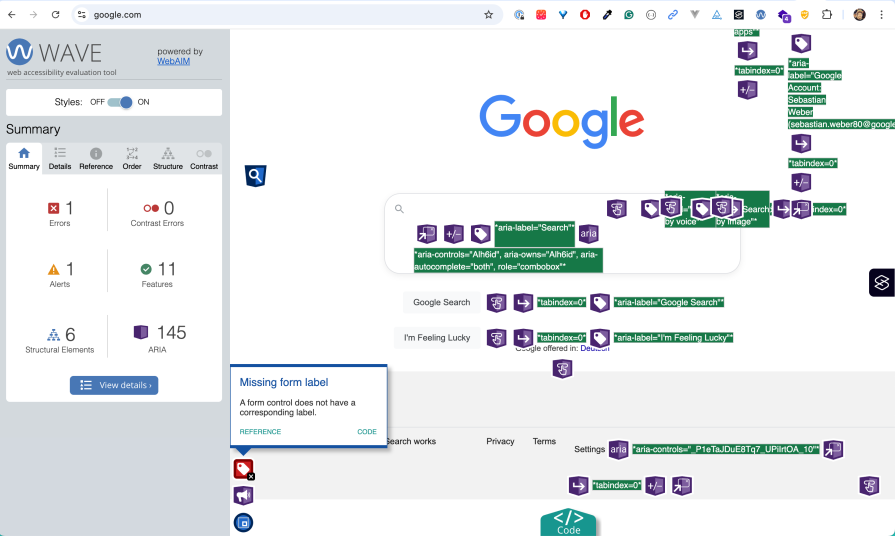
Task: Click the browser forward arrow
Action: [x=33, y=15]
